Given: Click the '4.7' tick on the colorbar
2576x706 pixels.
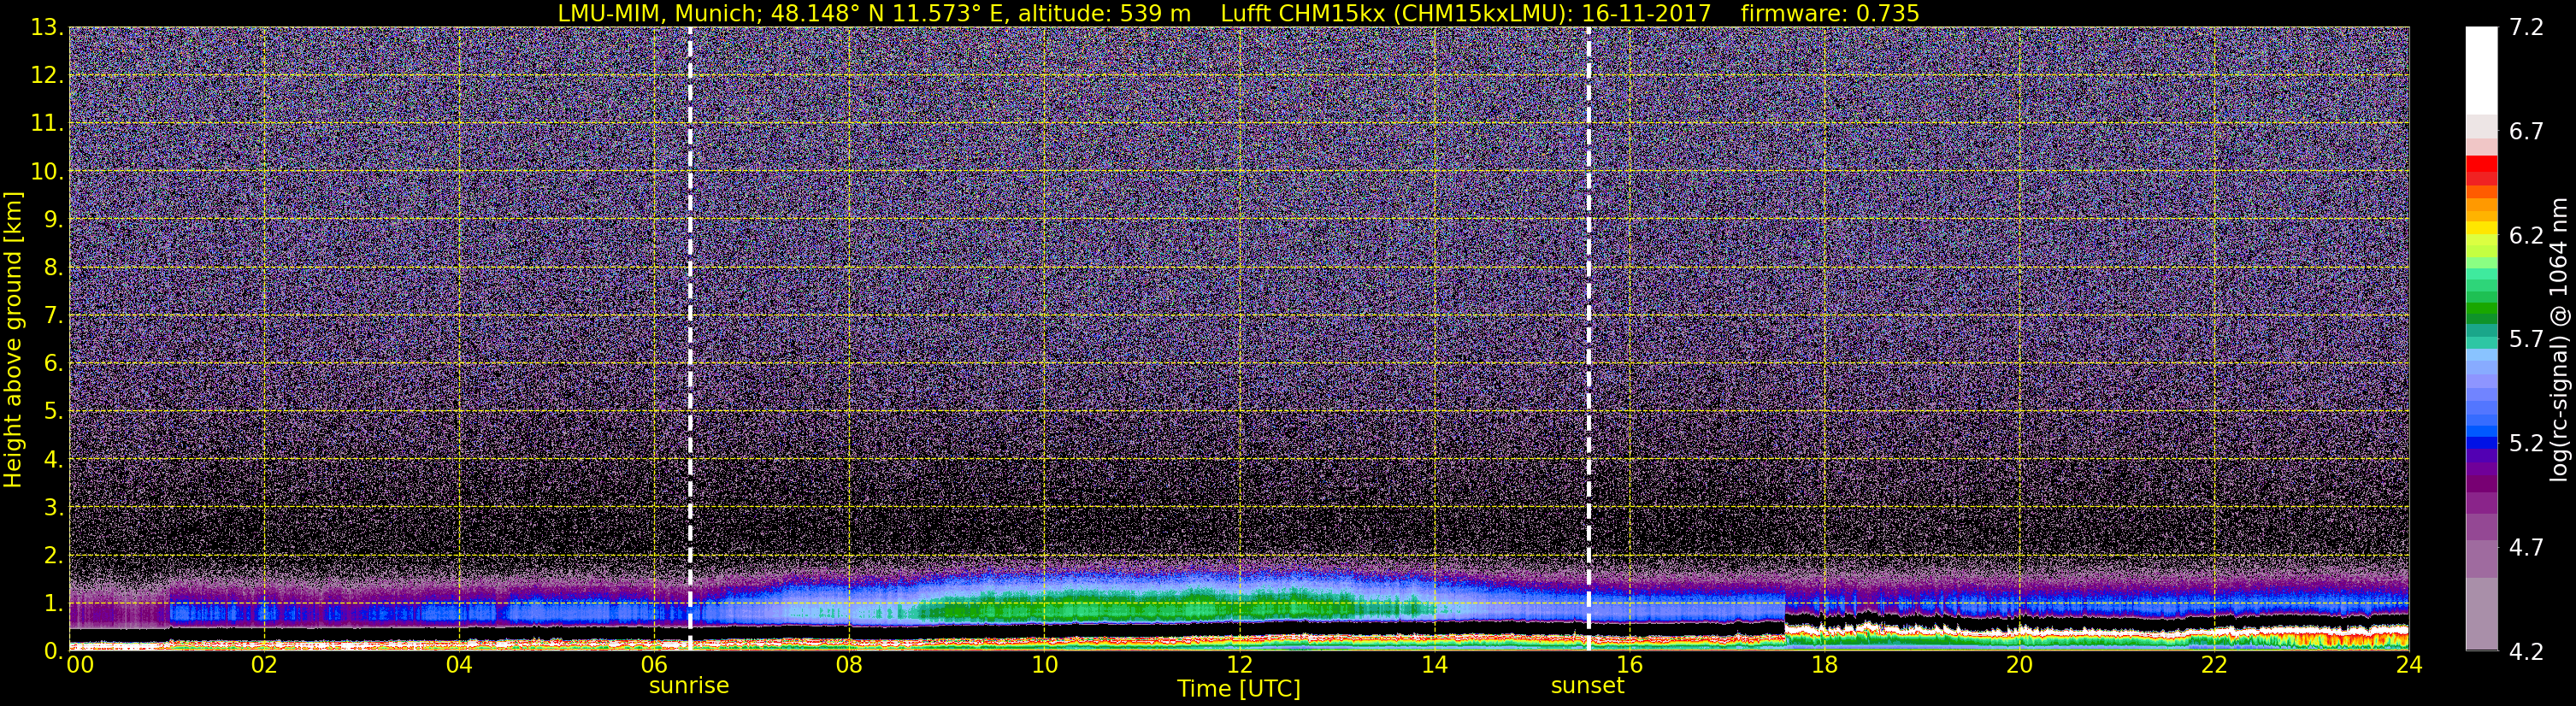Looking at the screenshot, I should [2526, 547].
